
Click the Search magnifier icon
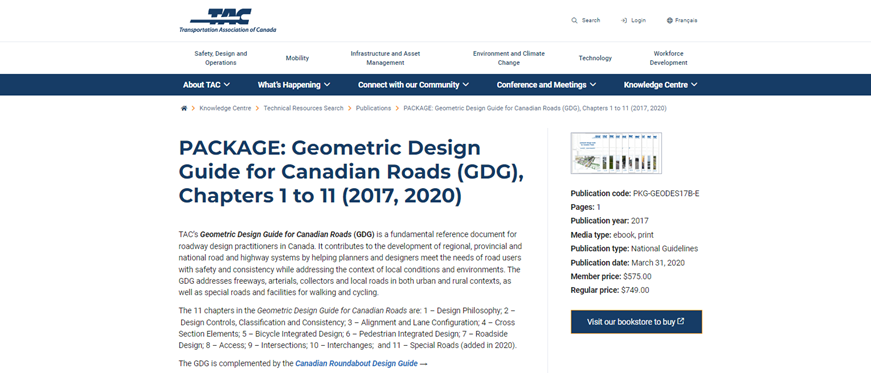coord(574,21)
